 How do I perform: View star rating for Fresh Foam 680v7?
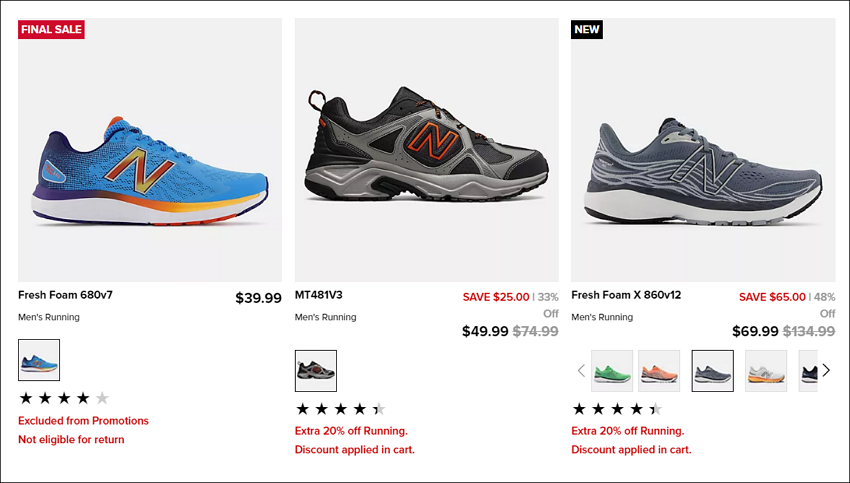pyautogui.click(x=64, y=398)
